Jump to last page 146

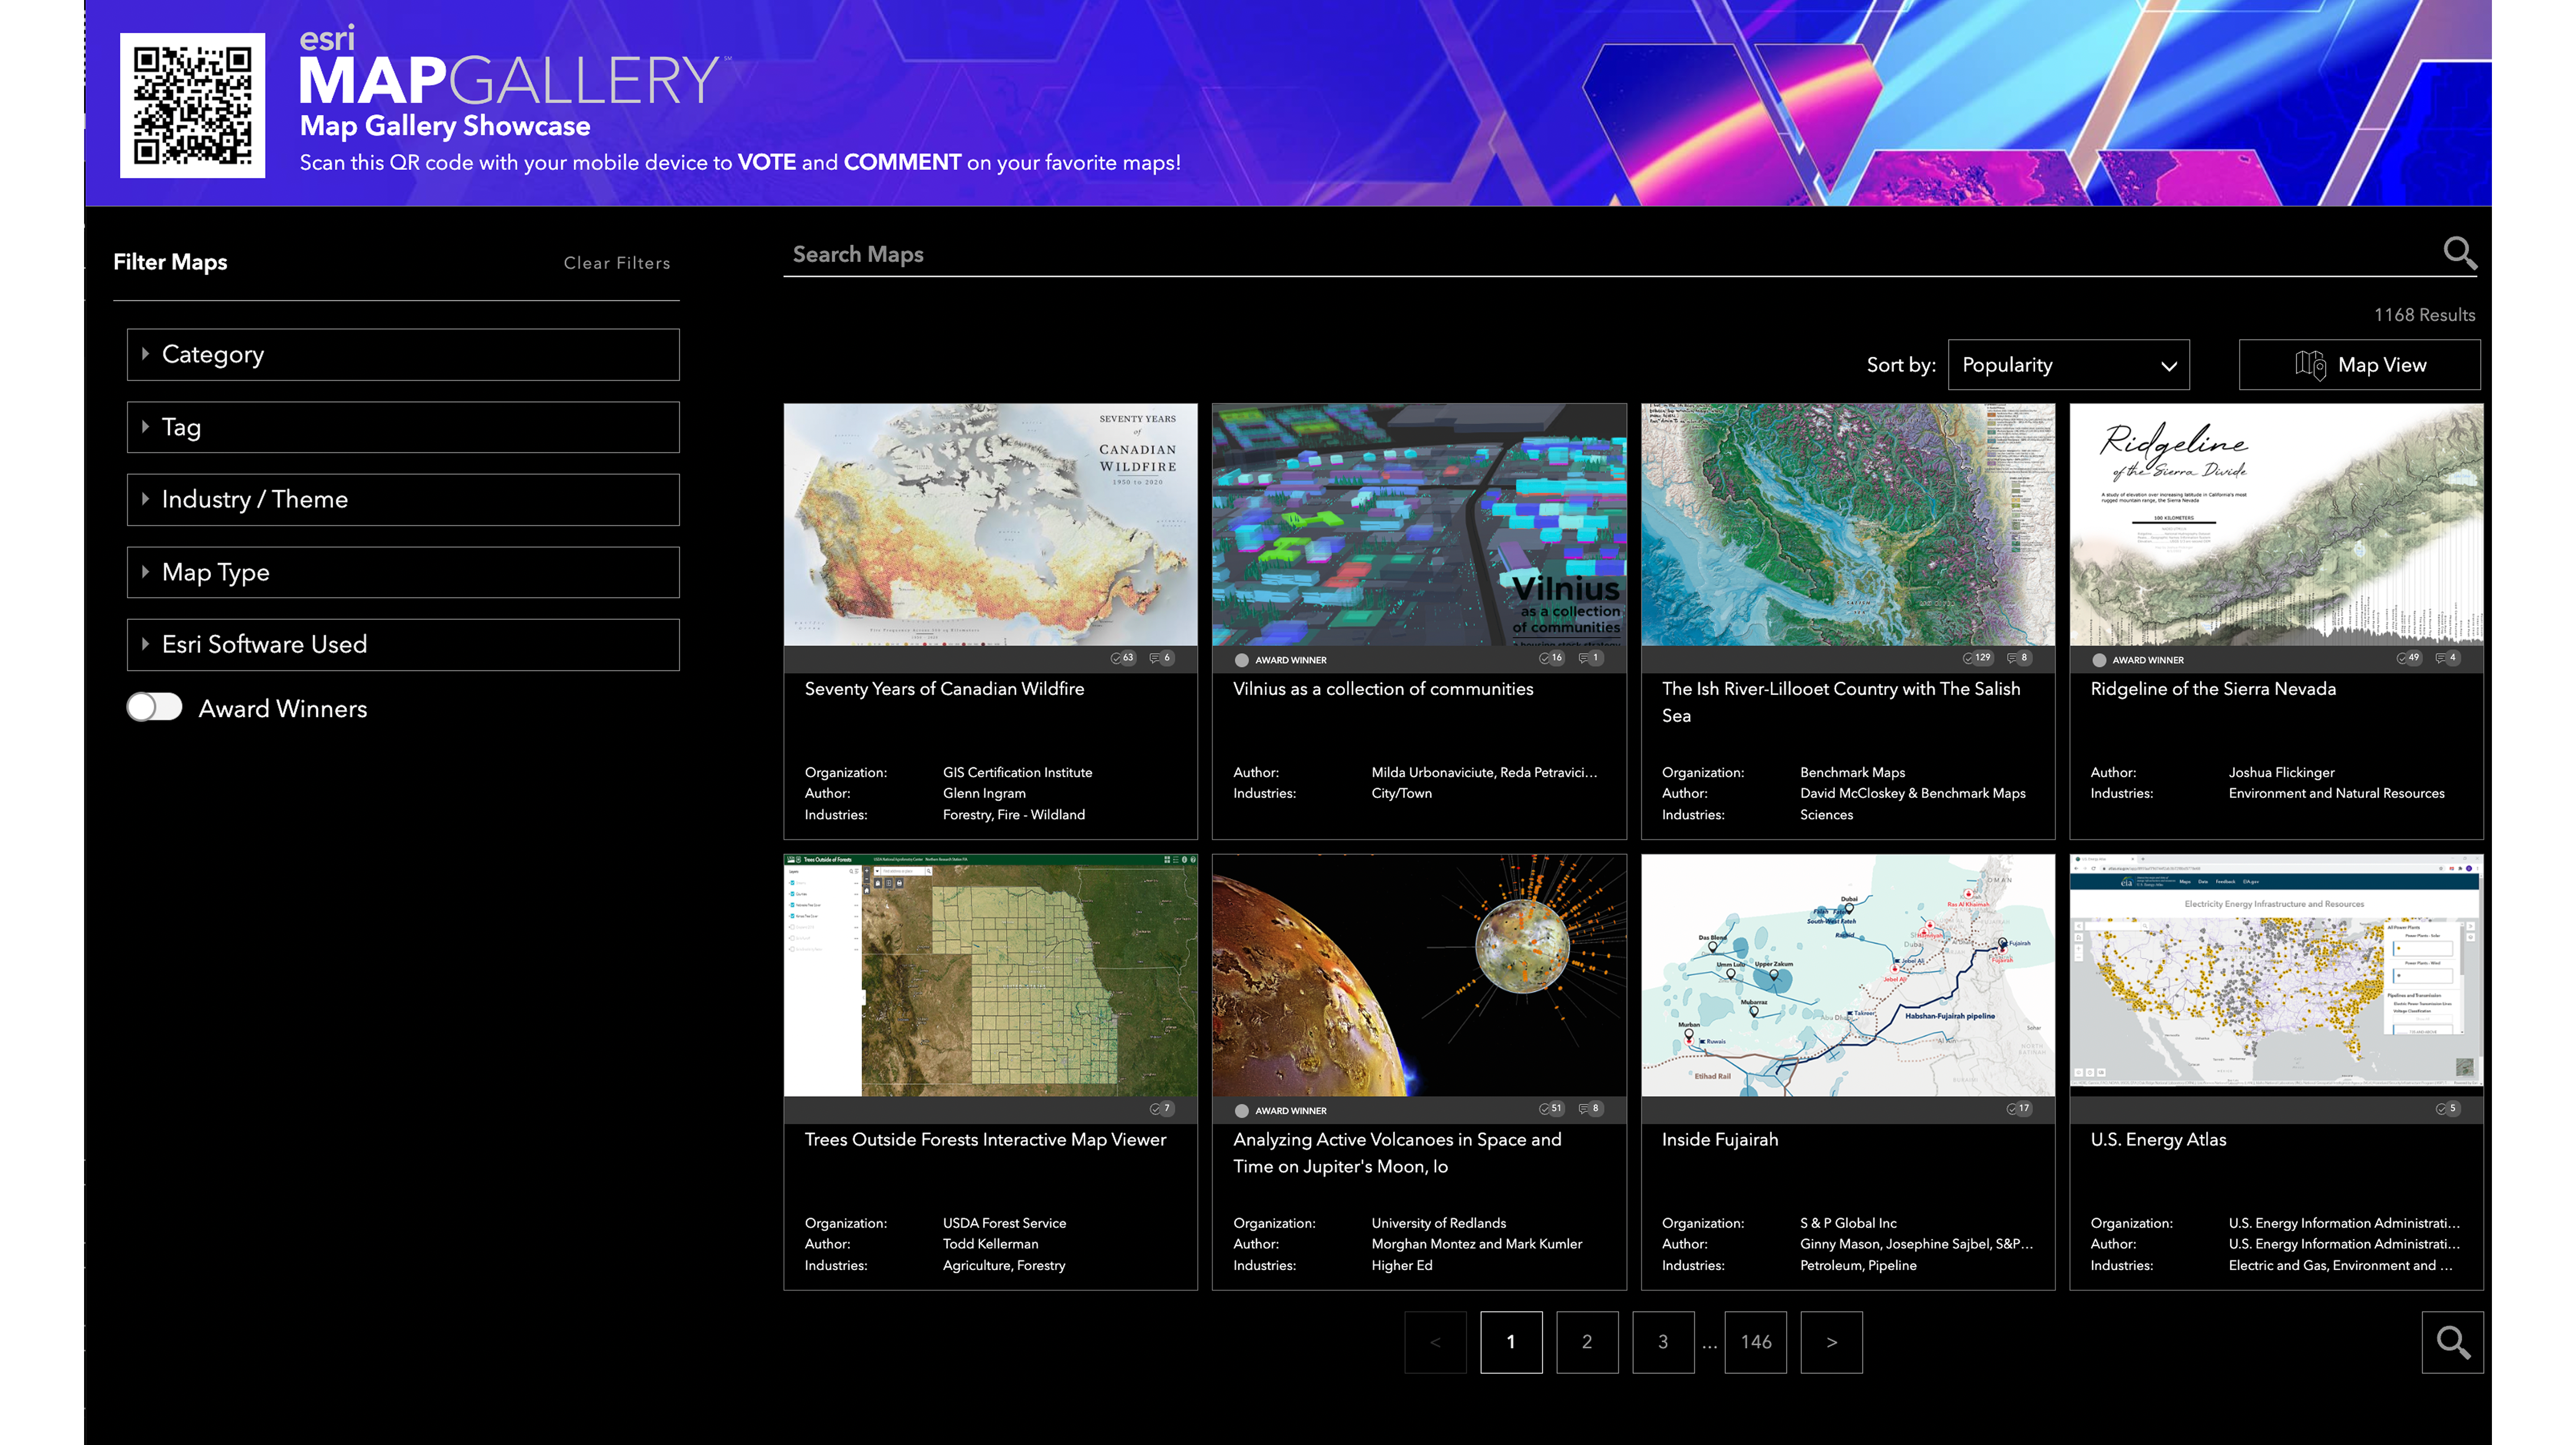(x=1756, y=1342)
